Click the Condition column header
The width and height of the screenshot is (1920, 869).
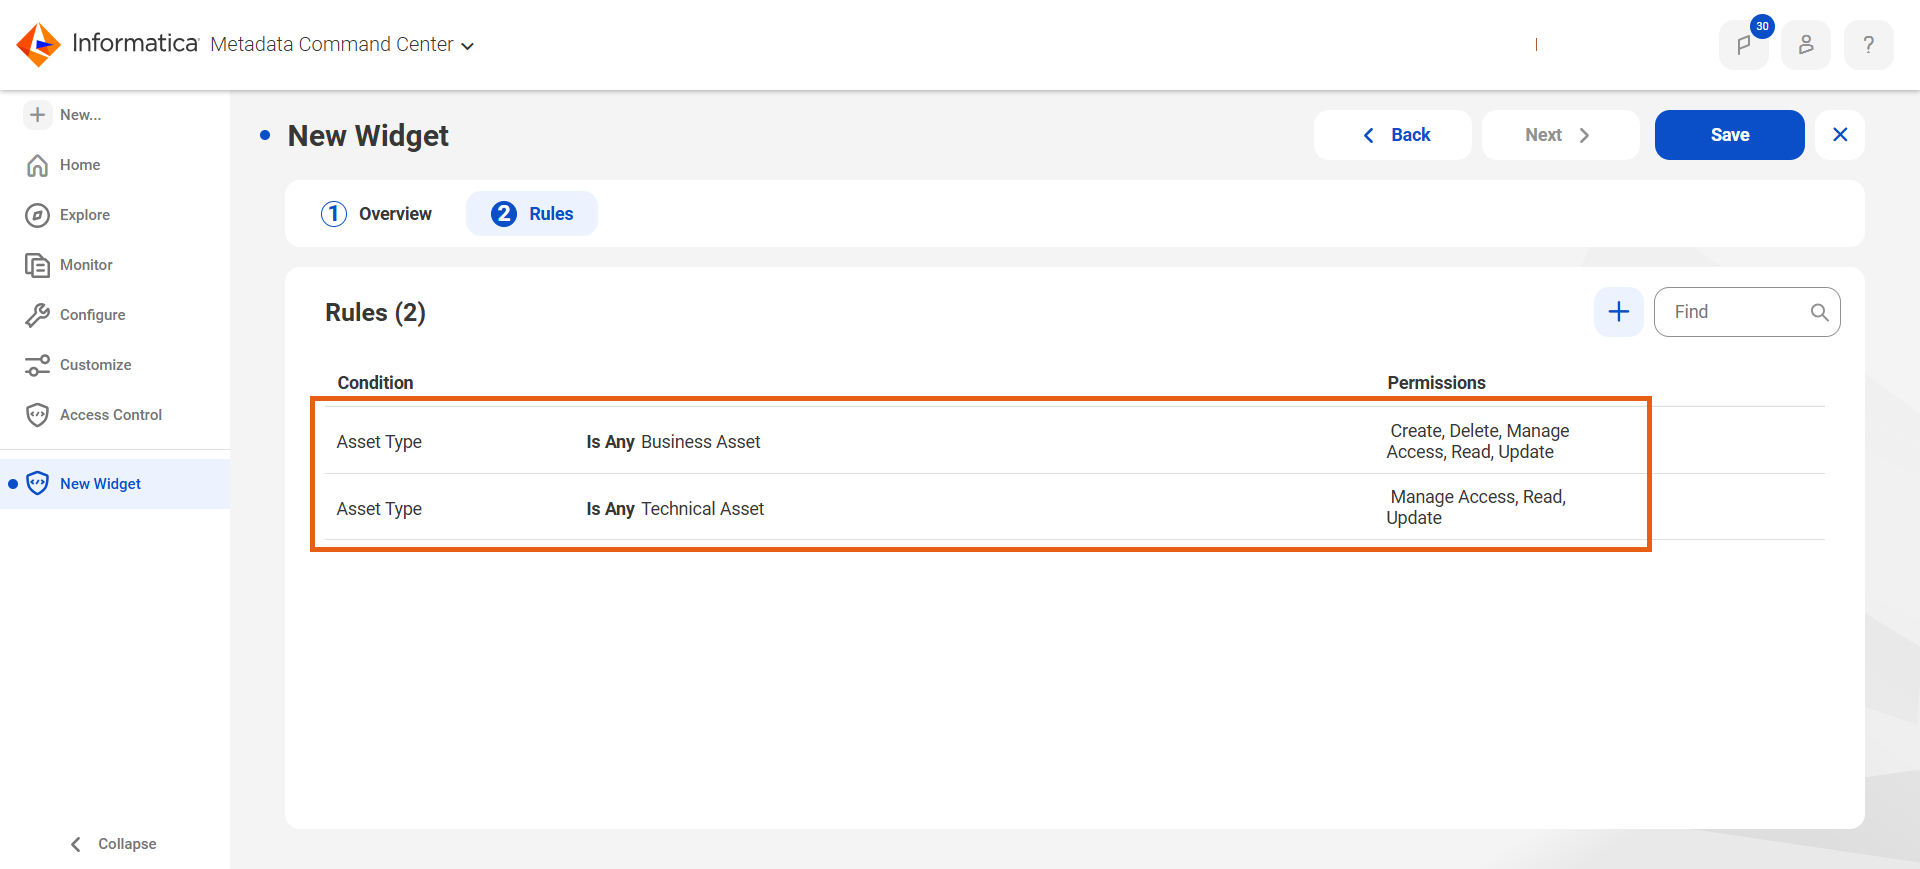click(375, 383)
